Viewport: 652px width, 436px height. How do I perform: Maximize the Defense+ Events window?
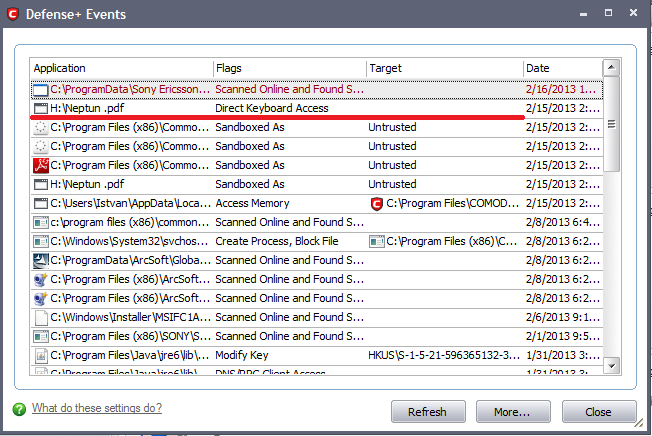tap(608, 13)
